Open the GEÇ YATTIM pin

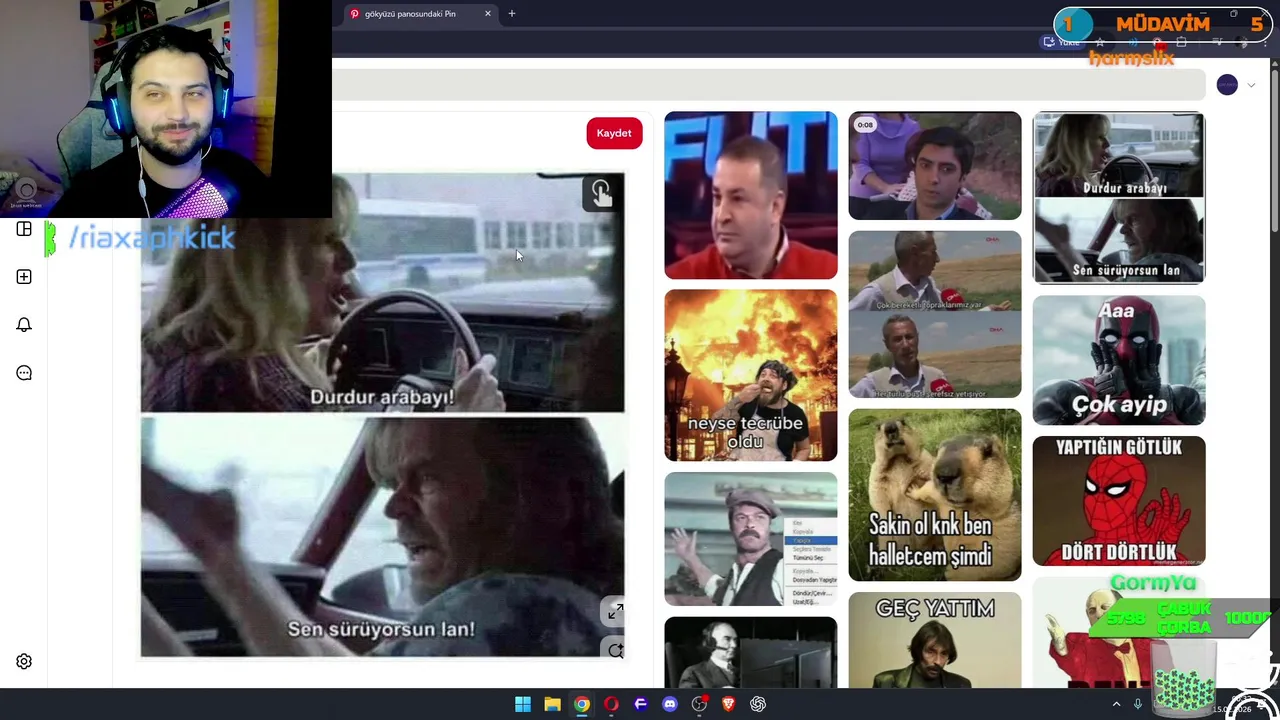[x=935, y=640]
